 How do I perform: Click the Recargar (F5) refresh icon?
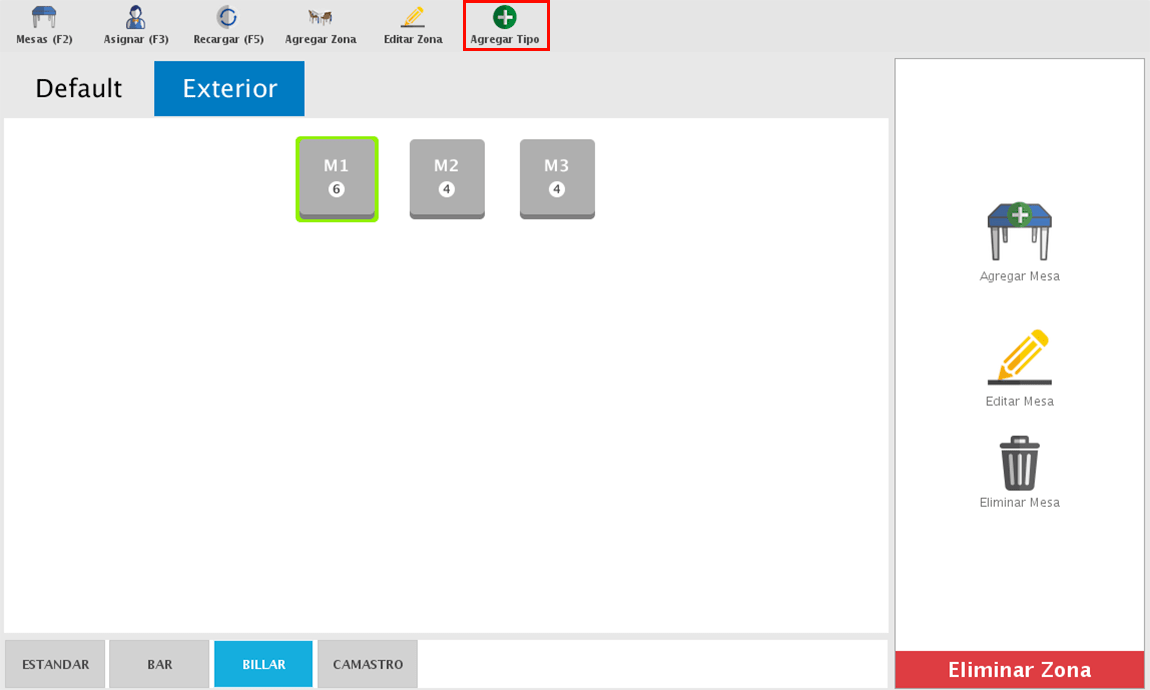(228, 18)
